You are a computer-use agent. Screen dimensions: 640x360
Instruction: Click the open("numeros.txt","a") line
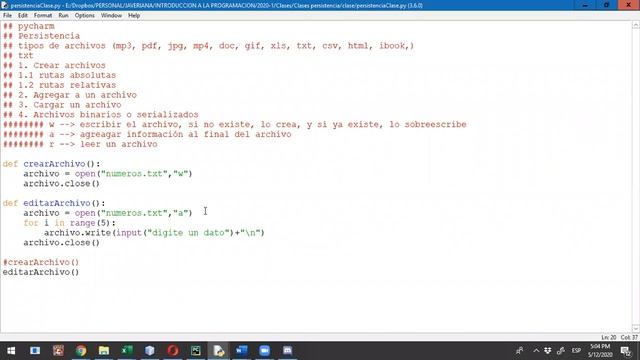pyautogui.click(x=108, y=213)
